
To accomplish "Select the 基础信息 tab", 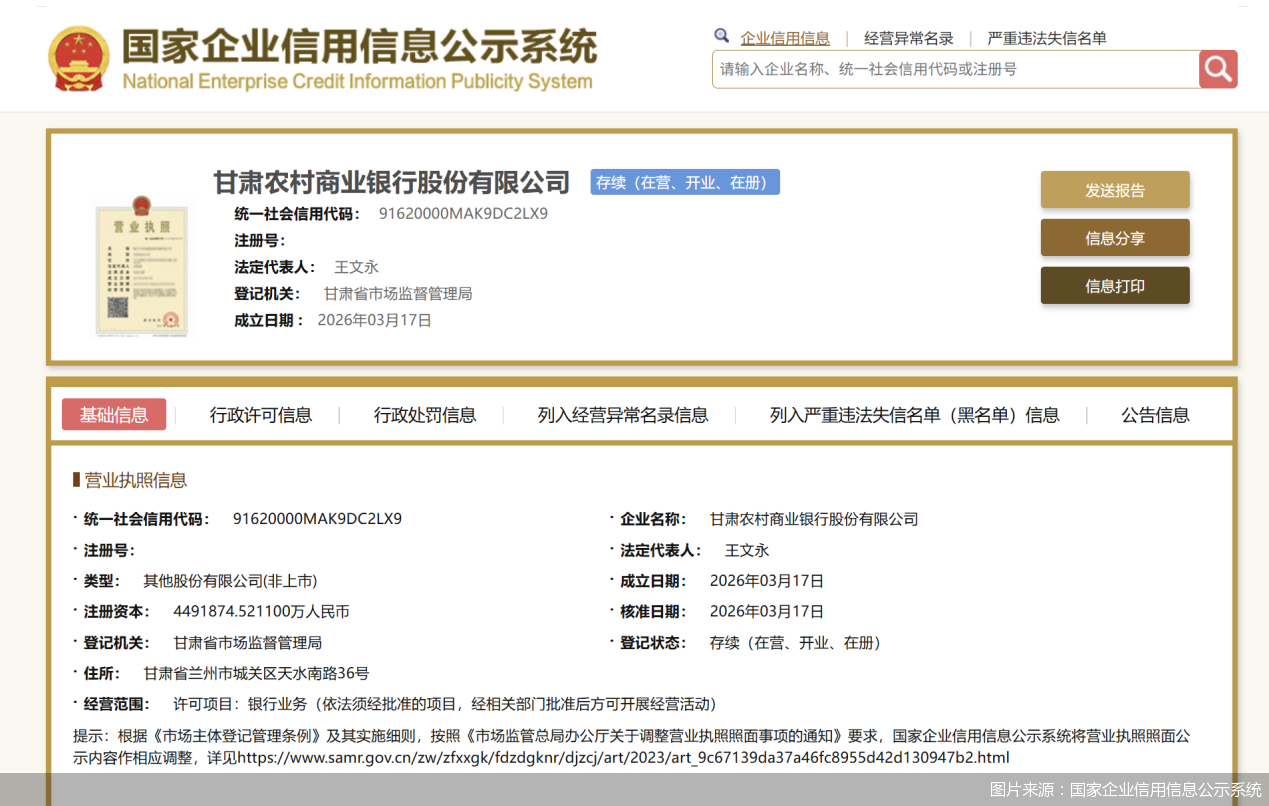I will (x=114, y=414).
